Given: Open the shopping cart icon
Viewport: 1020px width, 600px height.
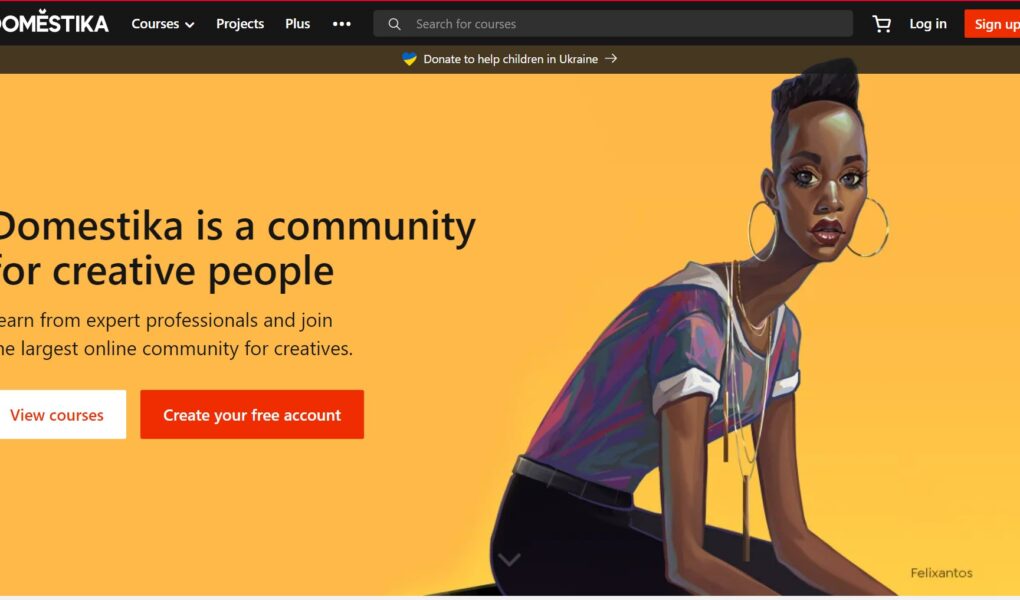Looking at the screenshot, I should click(881, 24).
